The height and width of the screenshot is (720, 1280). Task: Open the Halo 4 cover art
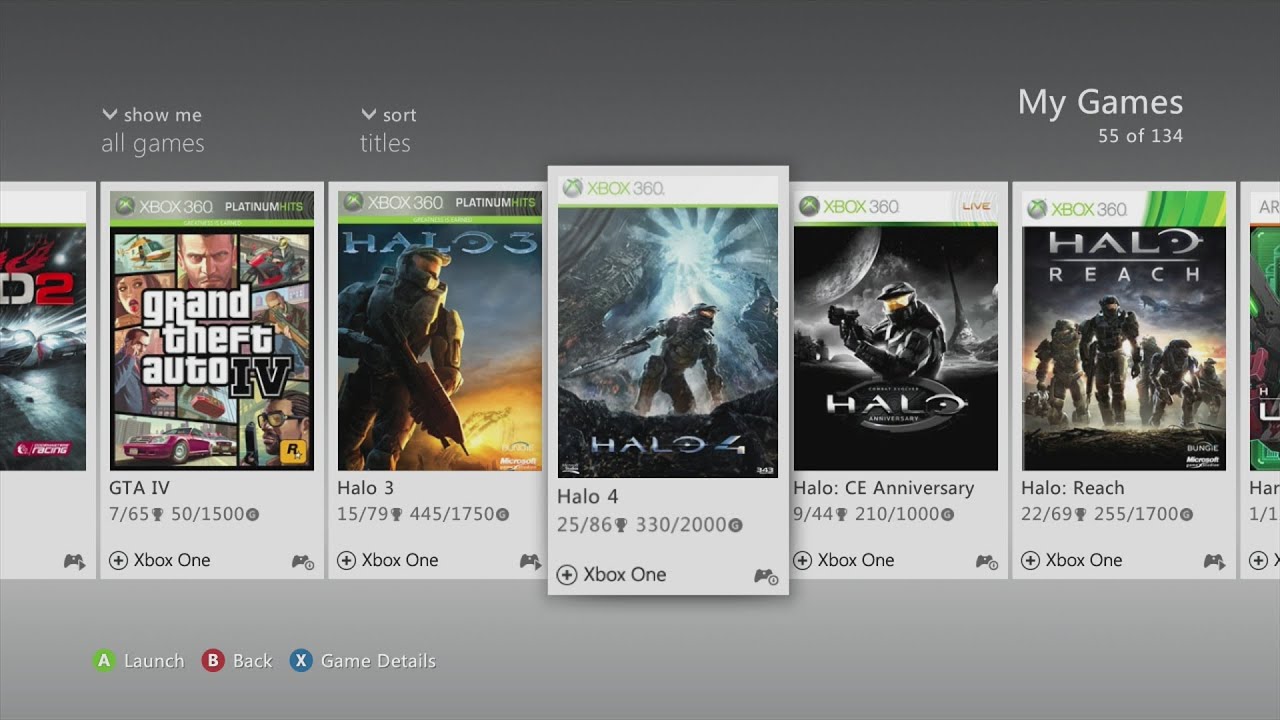[668, 327]
